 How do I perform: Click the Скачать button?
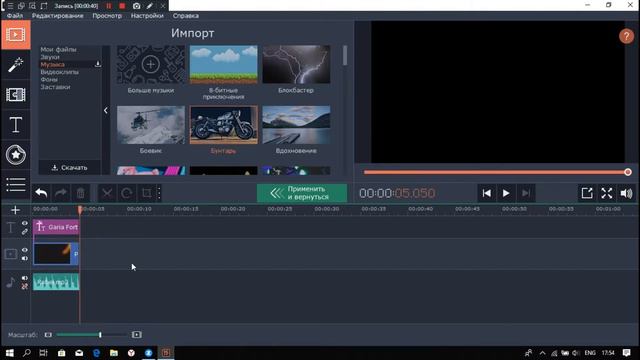point(69,167)
